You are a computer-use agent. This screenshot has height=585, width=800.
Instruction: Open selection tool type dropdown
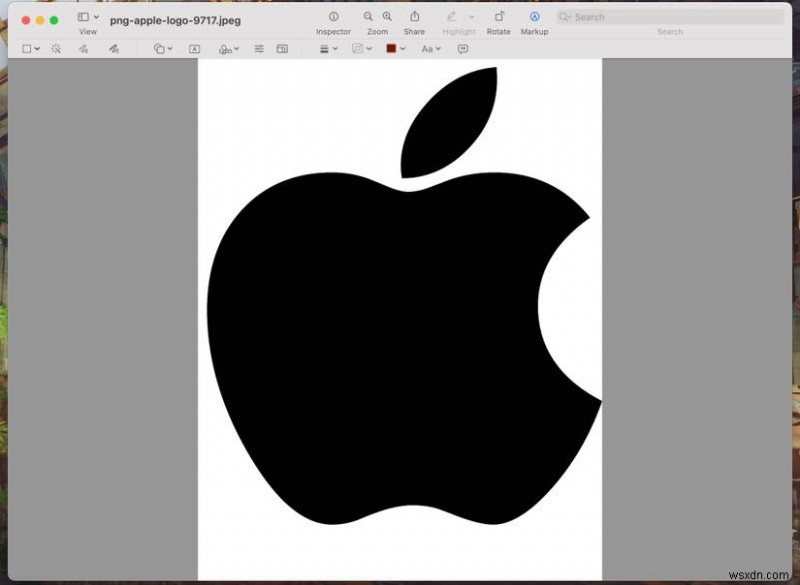37,49
